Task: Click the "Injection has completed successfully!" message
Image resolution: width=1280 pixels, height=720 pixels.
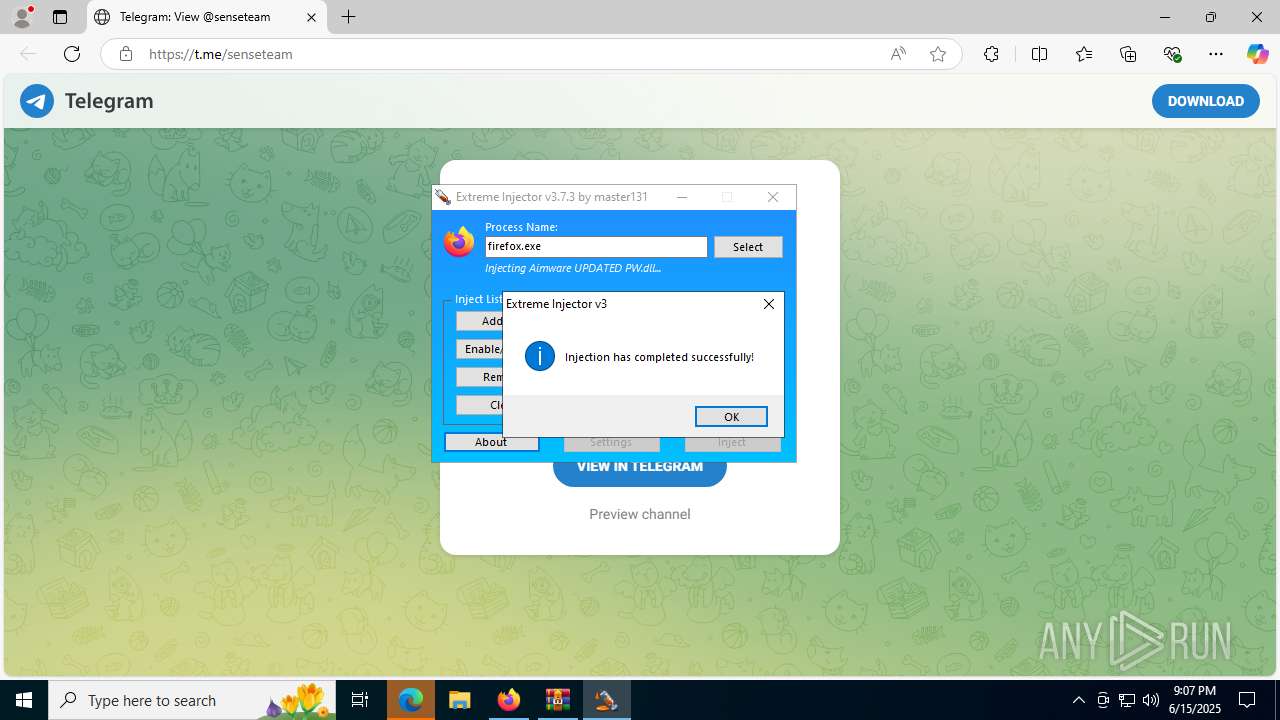Action: tap(659, 357)
